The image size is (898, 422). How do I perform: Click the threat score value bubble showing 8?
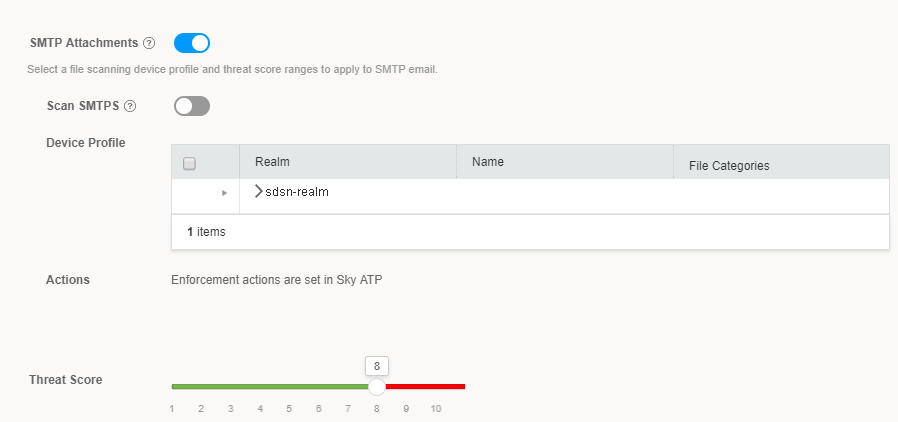coord(377,365)
